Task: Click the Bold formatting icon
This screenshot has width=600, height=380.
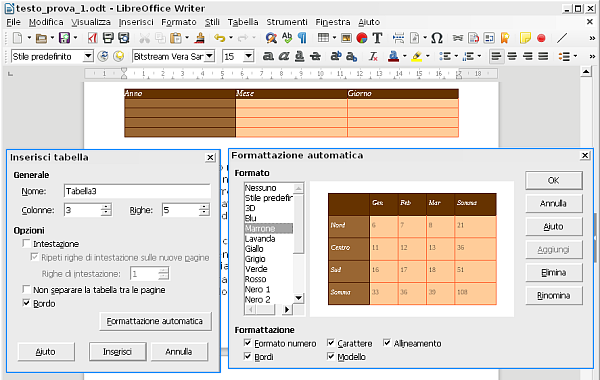Action: pos(268,57)
